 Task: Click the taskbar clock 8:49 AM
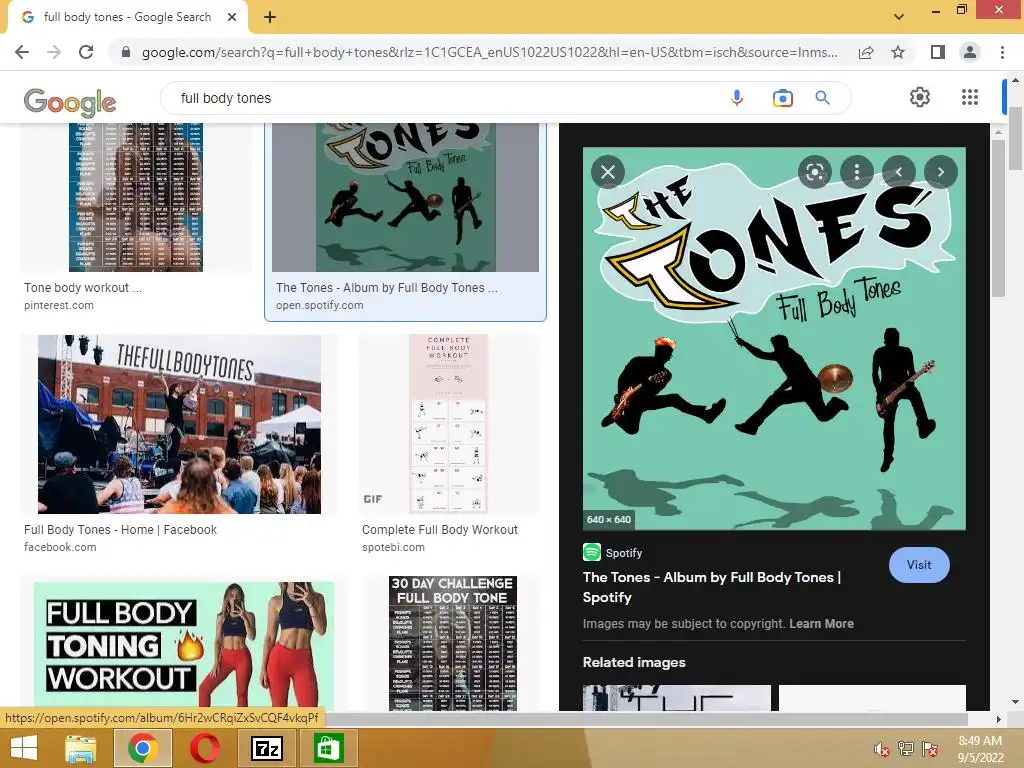click(980, 741)
